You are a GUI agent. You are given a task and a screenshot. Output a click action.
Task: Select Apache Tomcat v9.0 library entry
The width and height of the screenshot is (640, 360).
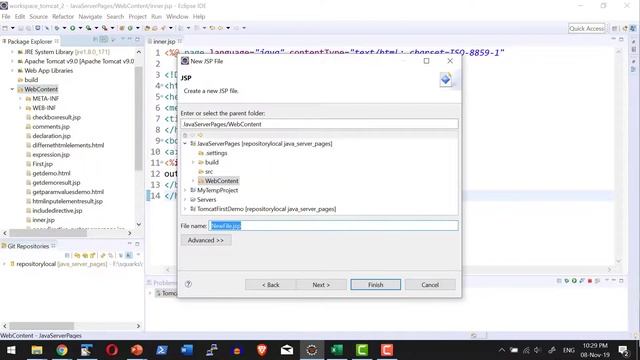(76, 61)
